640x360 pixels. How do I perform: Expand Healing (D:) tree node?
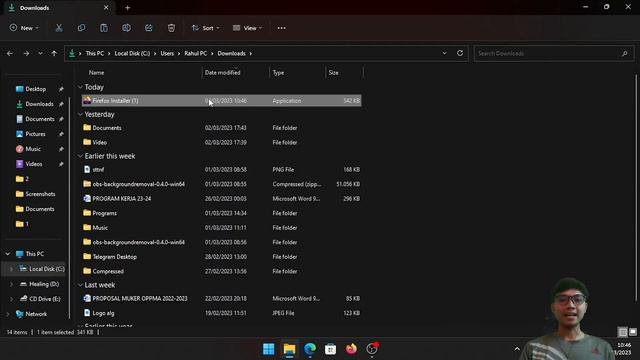click(x=11, y=284)
